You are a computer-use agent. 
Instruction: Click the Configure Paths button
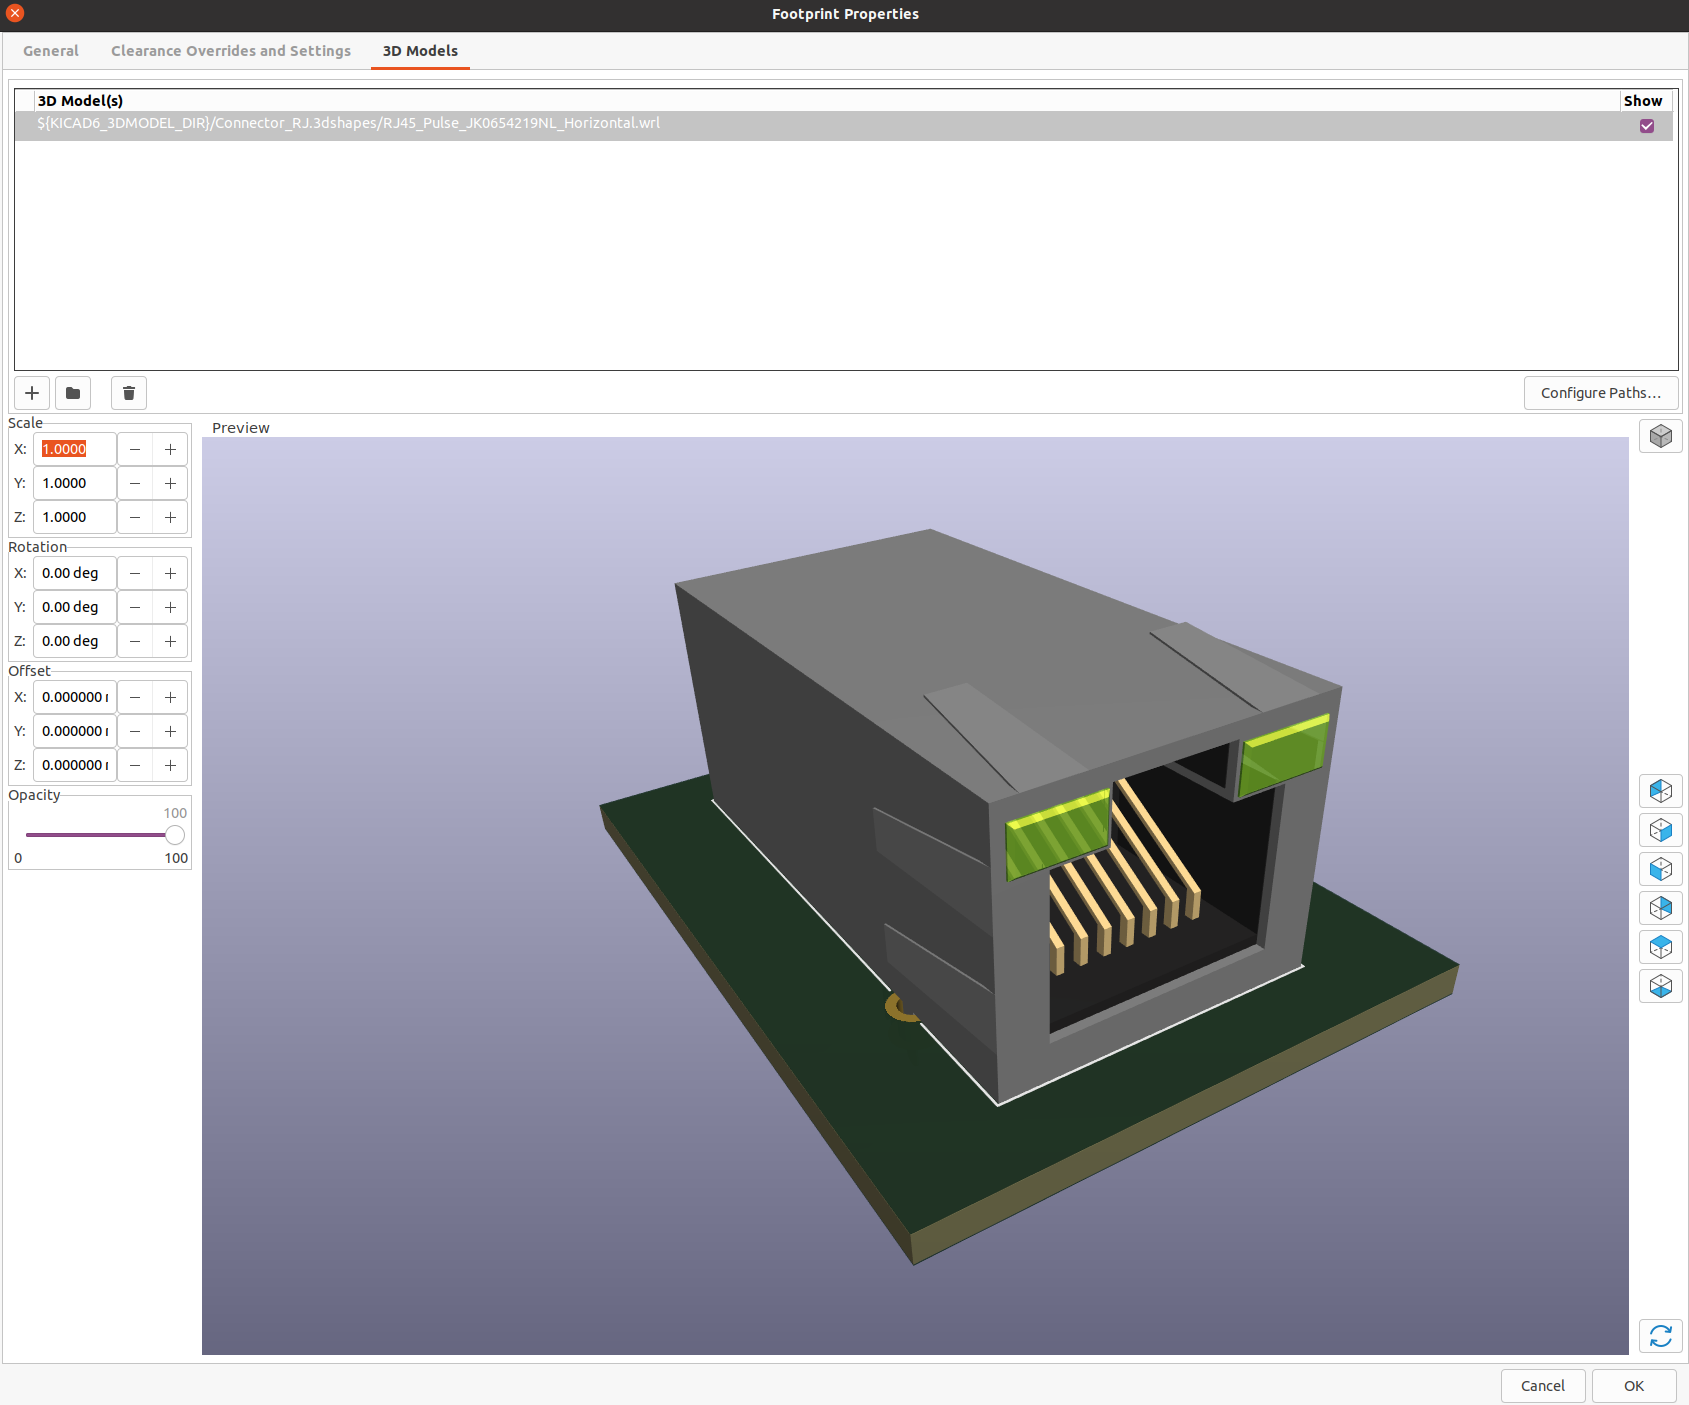coord(1600,393)
